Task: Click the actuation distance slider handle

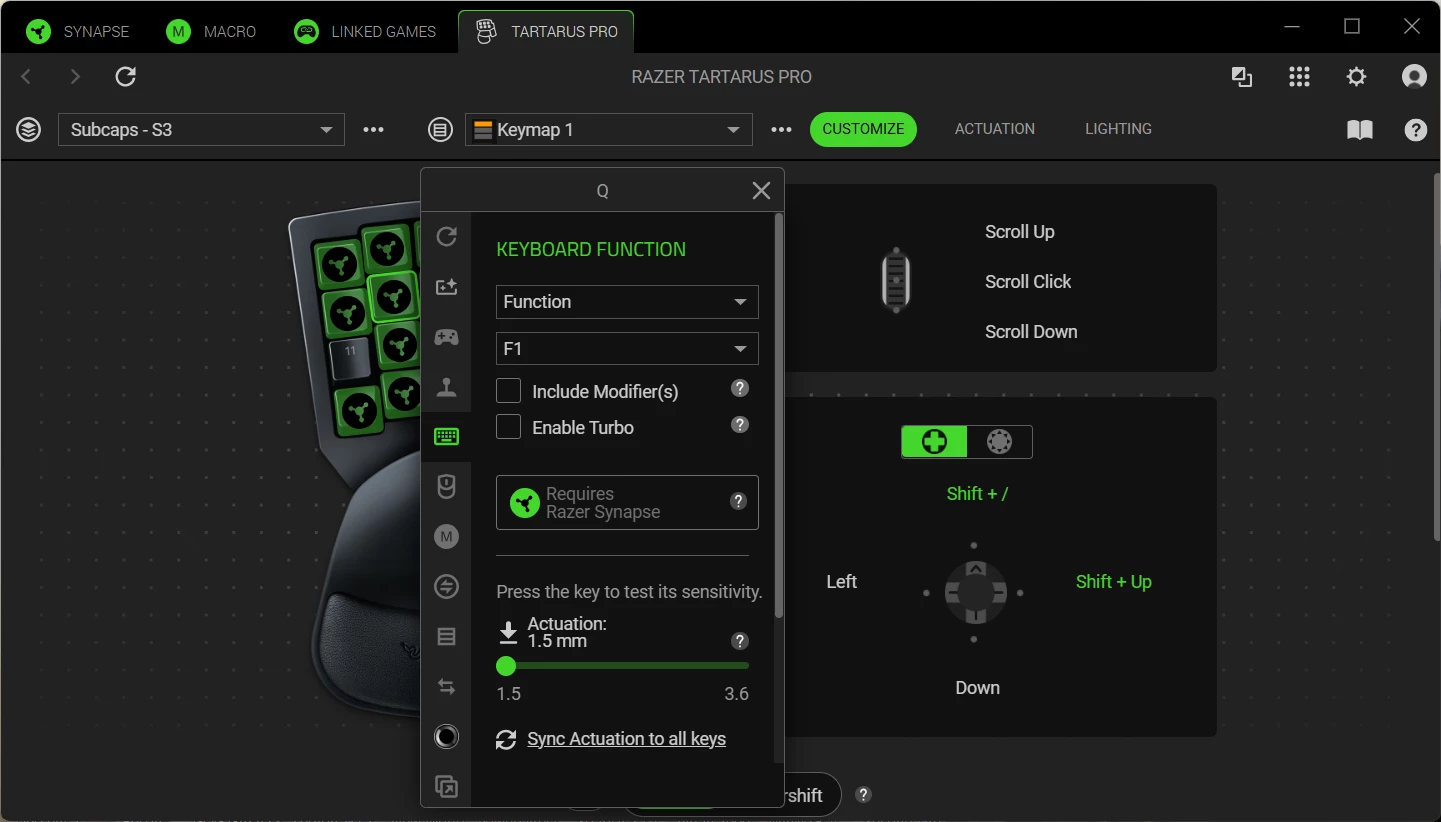Action: click(506, 666)
